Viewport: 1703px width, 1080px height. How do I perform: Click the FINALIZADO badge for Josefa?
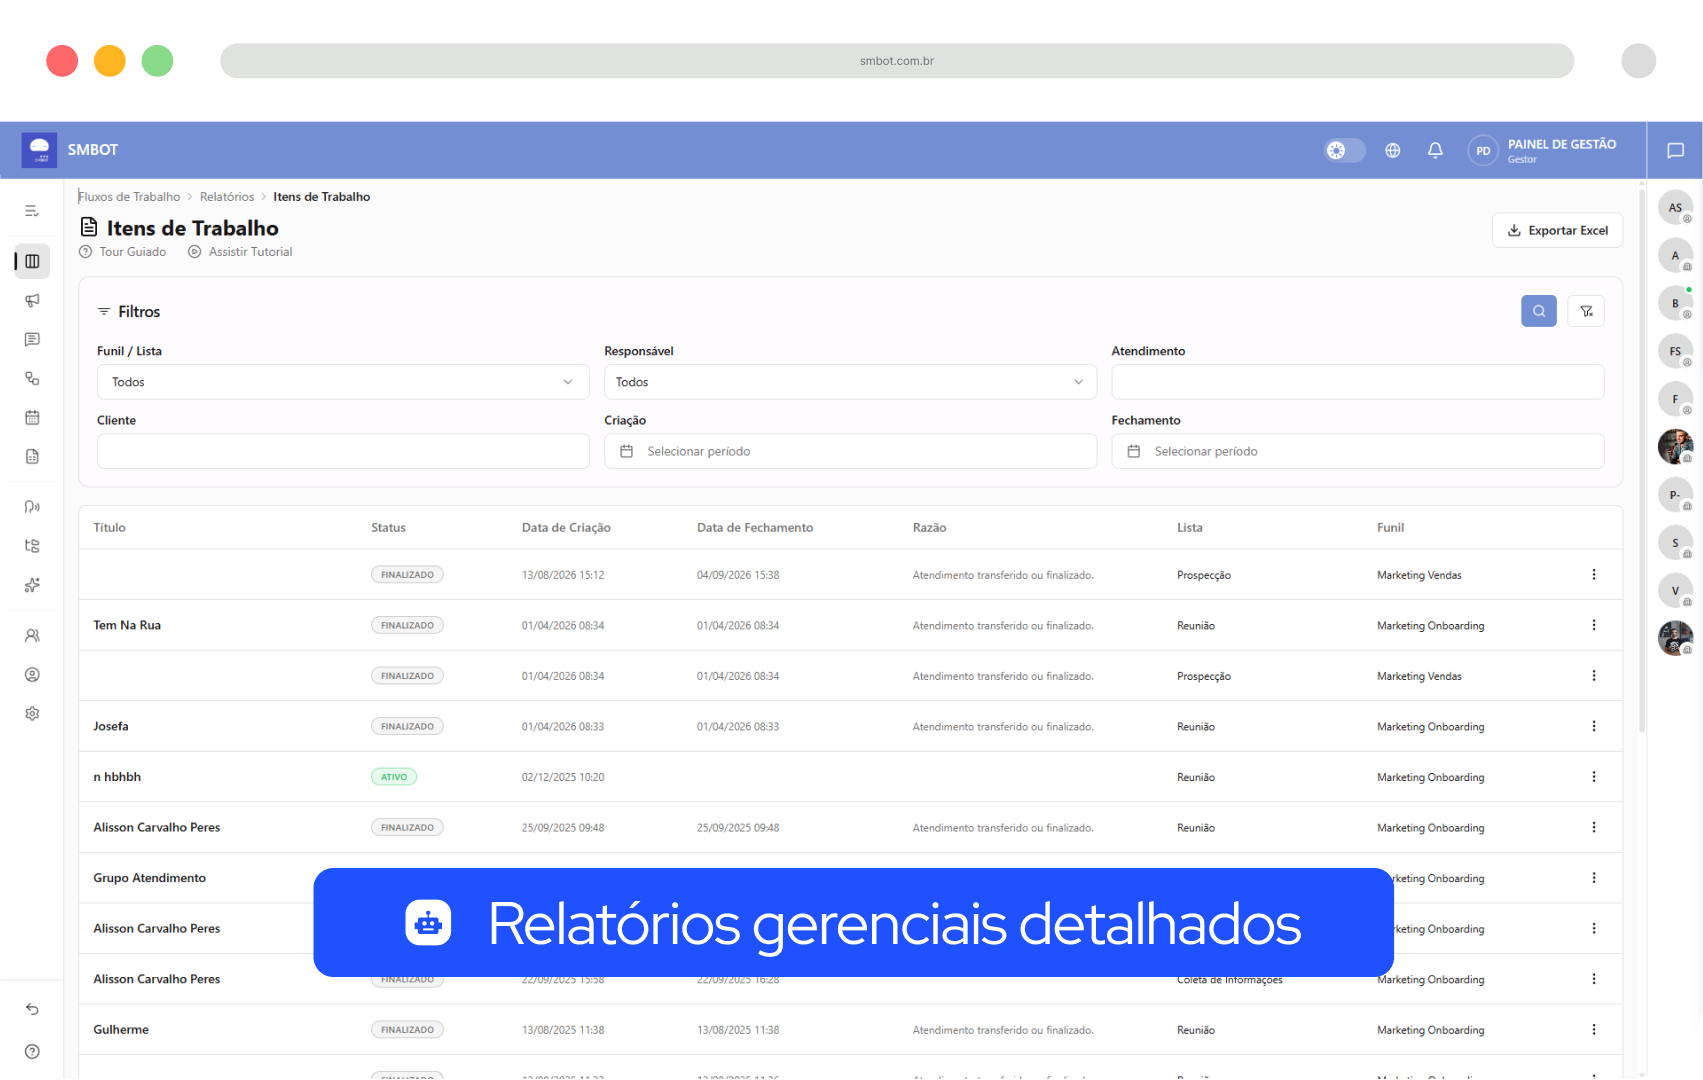tap(407, 727)
